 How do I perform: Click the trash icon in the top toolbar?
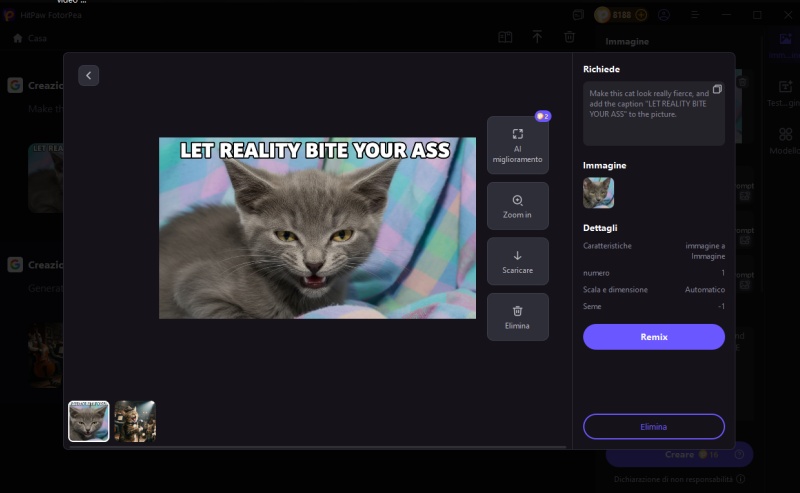pyautogui.click(x=569, y=37)
